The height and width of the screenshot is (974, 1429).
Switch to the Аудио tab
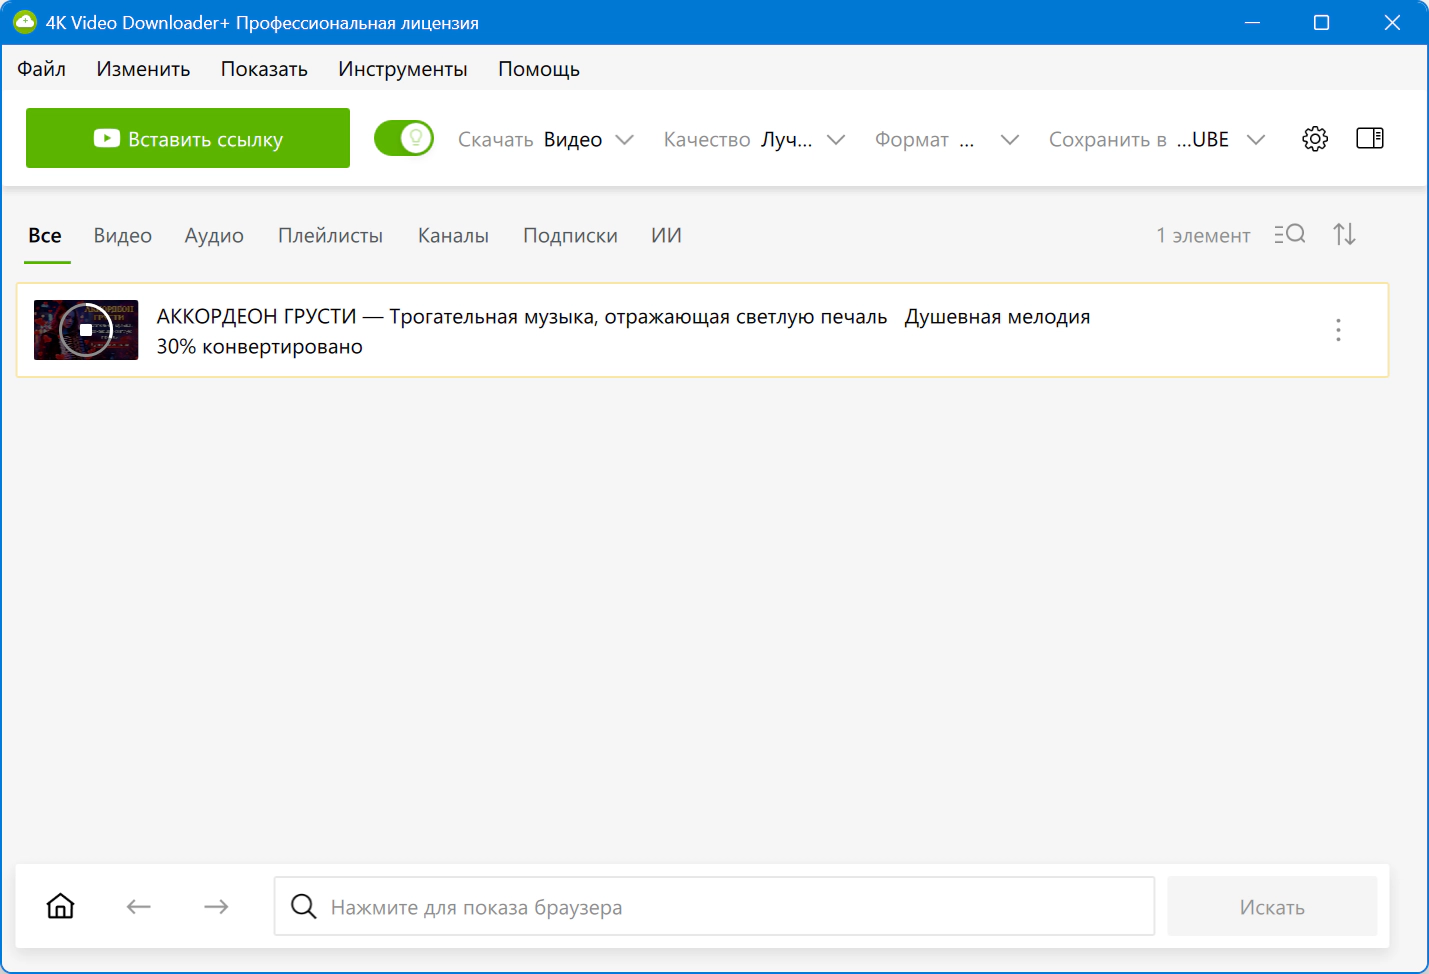point(214,236)
